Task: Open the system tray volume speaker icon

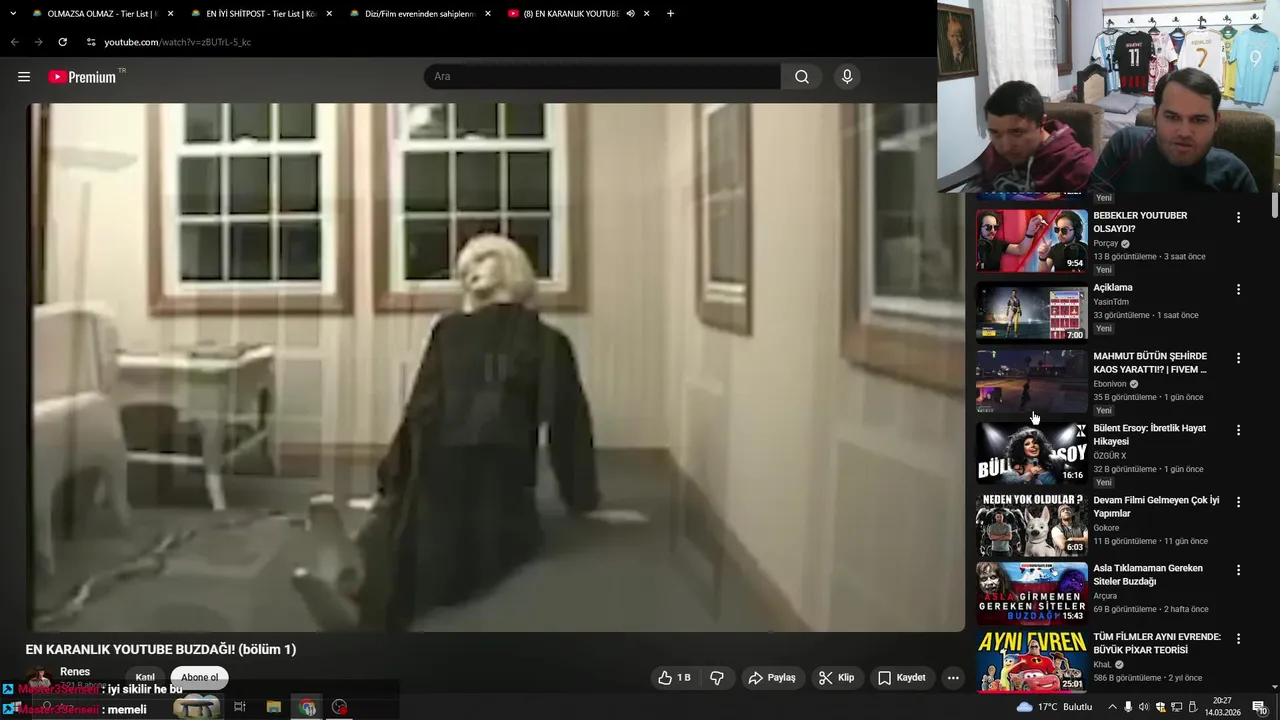Action: pyautogui.click(x=1144, y=707)
